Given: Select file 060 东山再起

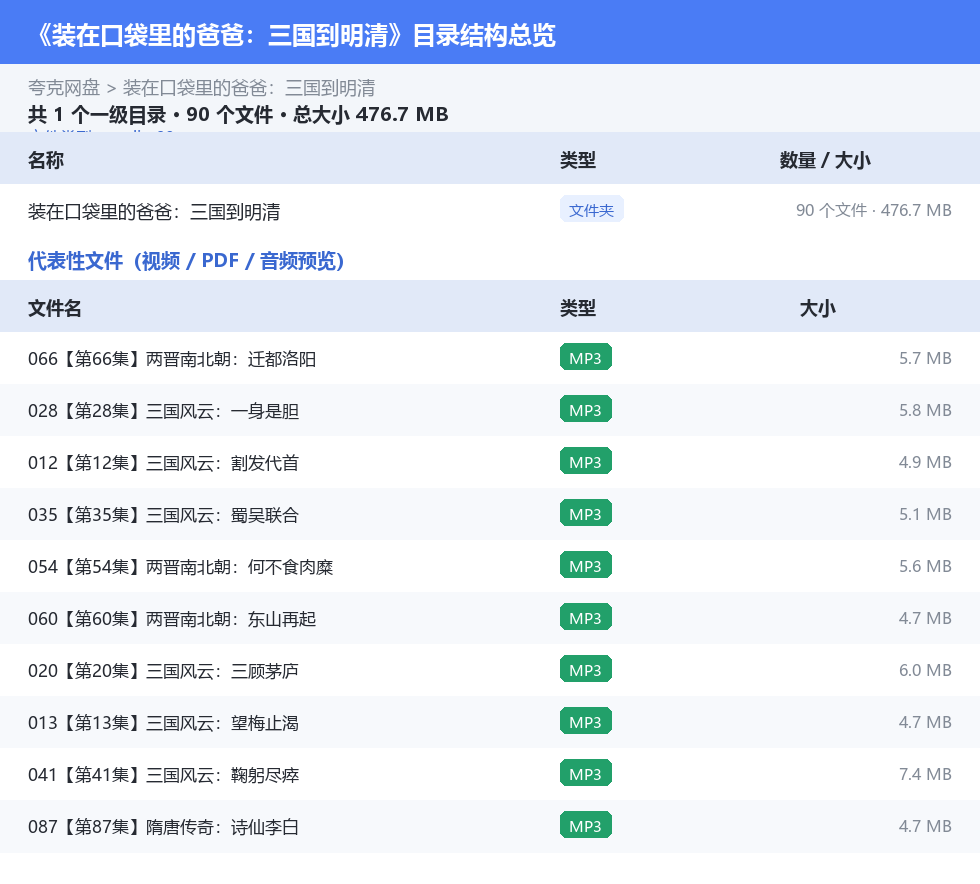Looking at the screenshot, I should [490, 618].
